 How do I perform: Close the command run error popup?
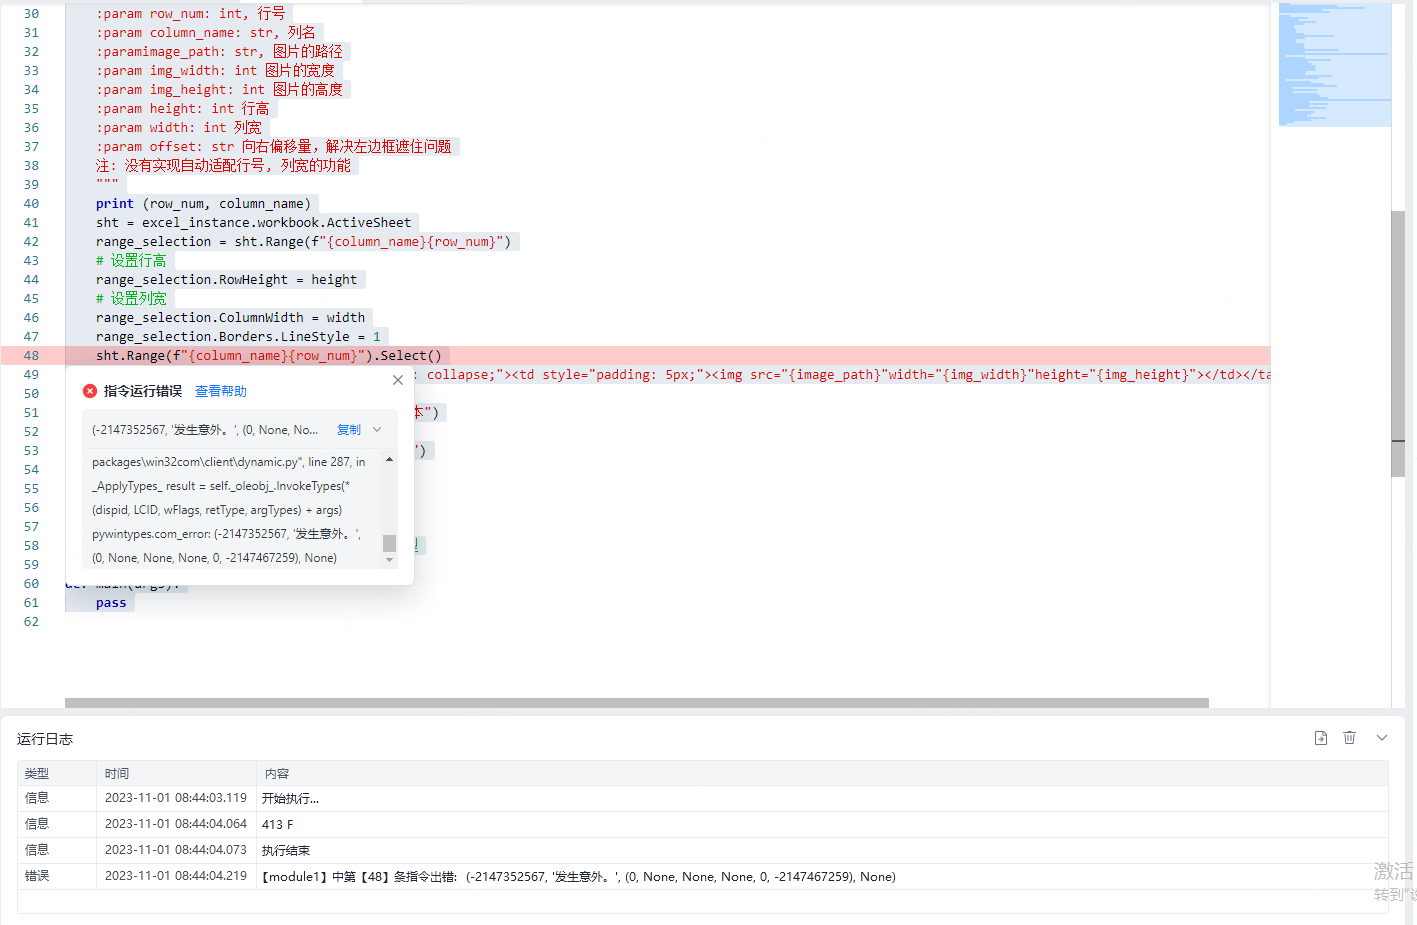click(x=398, y=380)
